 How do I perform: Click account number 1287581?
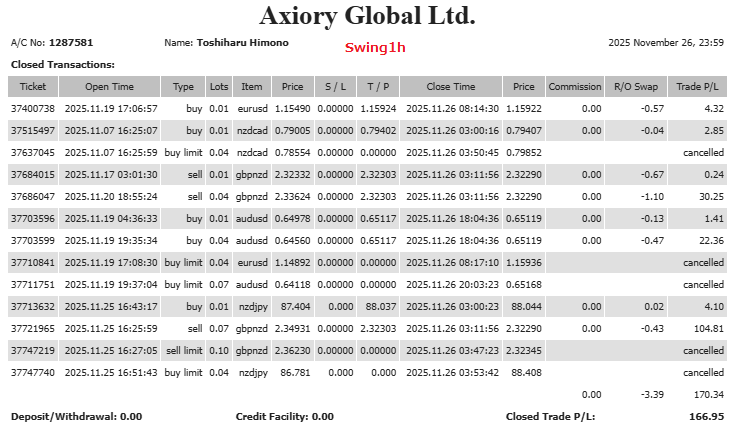pos(71,43)
